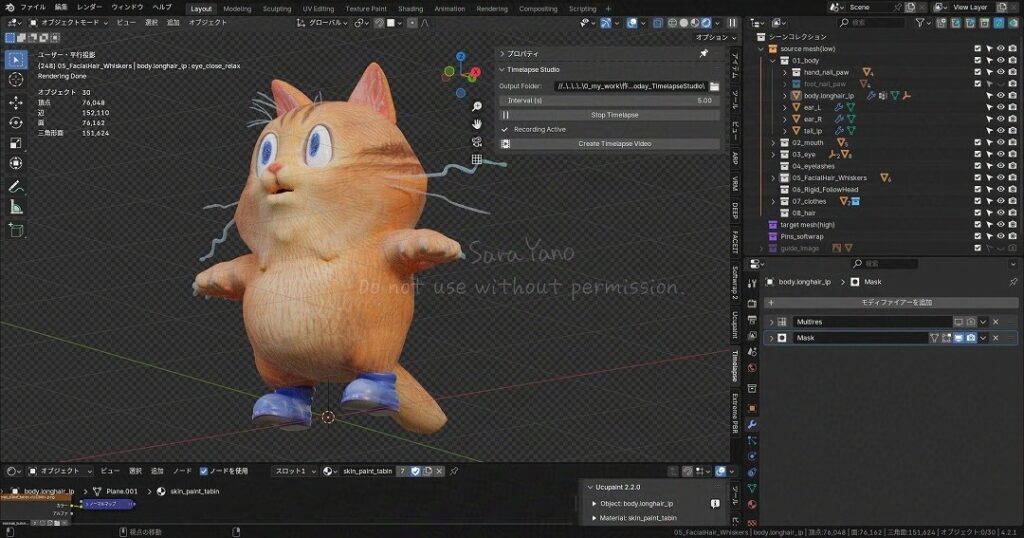Screen dimensions: 1024x538
Task: Collapse the Timelapse Studio panel
Action: pyautogui.click(x=502, y=70)
